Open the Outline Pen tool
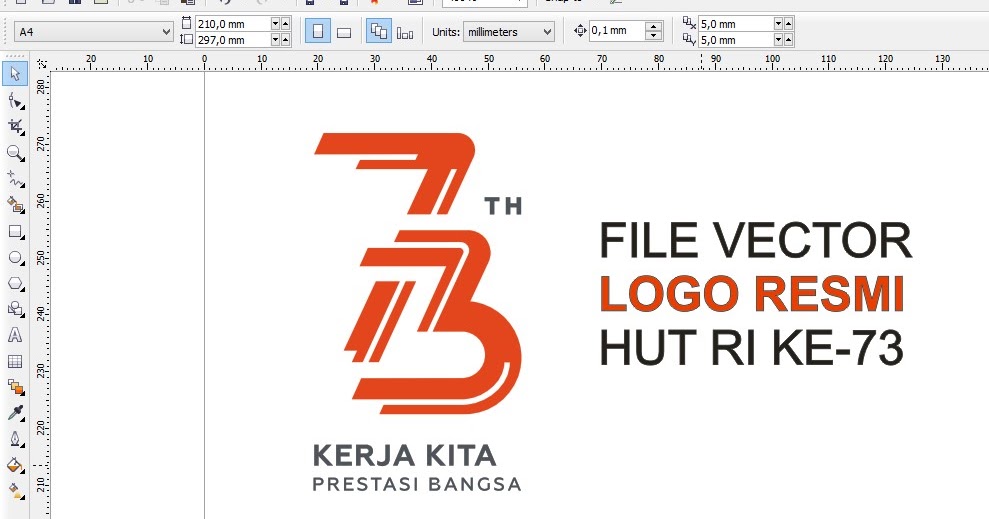This screenshot has height=519, width=989. pyautogui.click(x=15, y=439)
